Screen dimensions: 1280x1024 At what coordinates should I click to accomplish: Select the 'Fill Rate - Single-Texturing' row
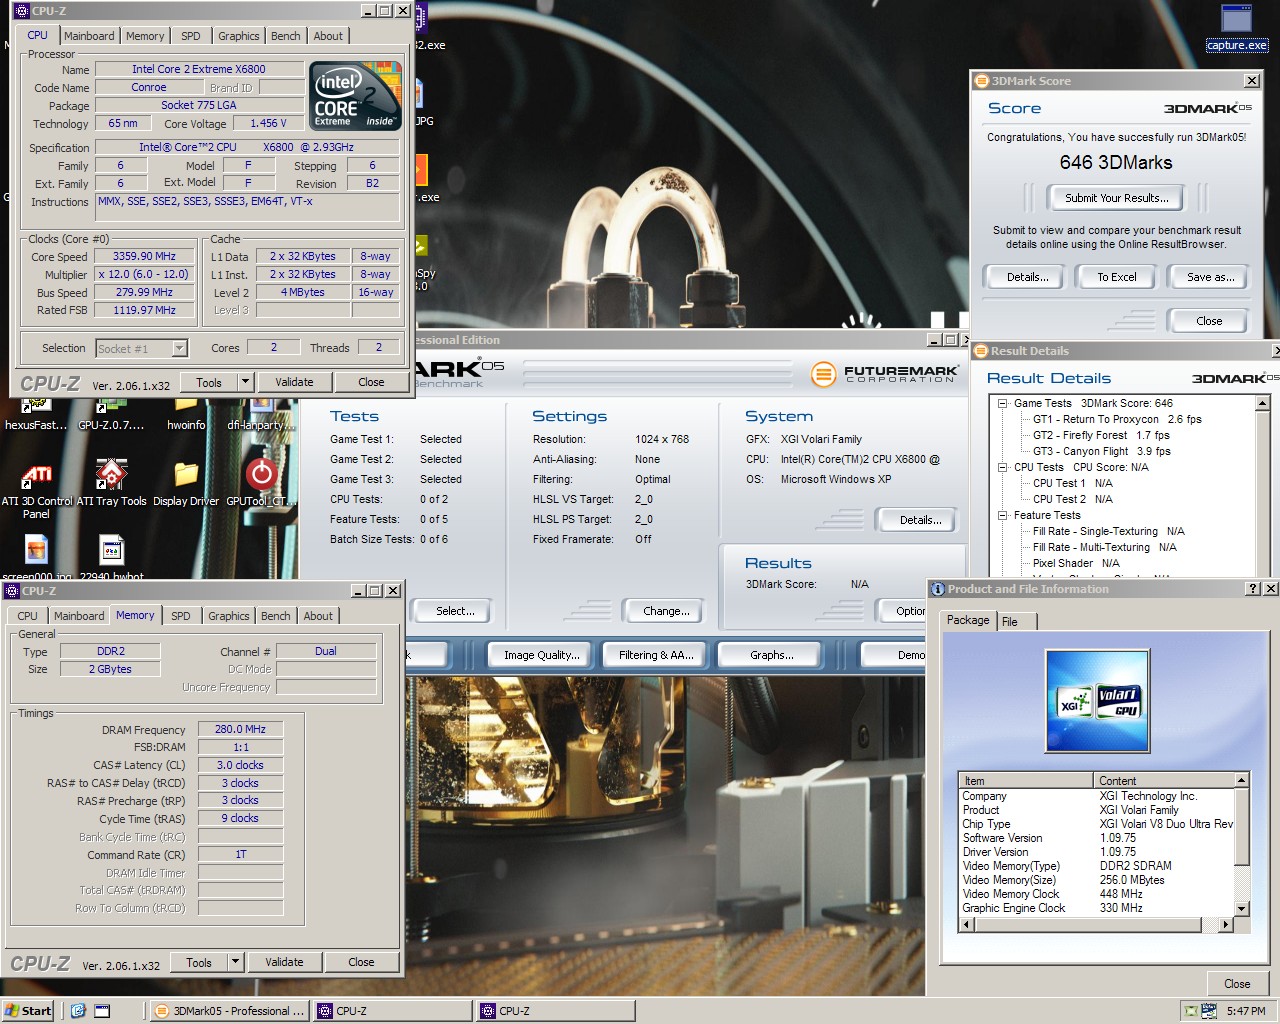click(1108, 531)
